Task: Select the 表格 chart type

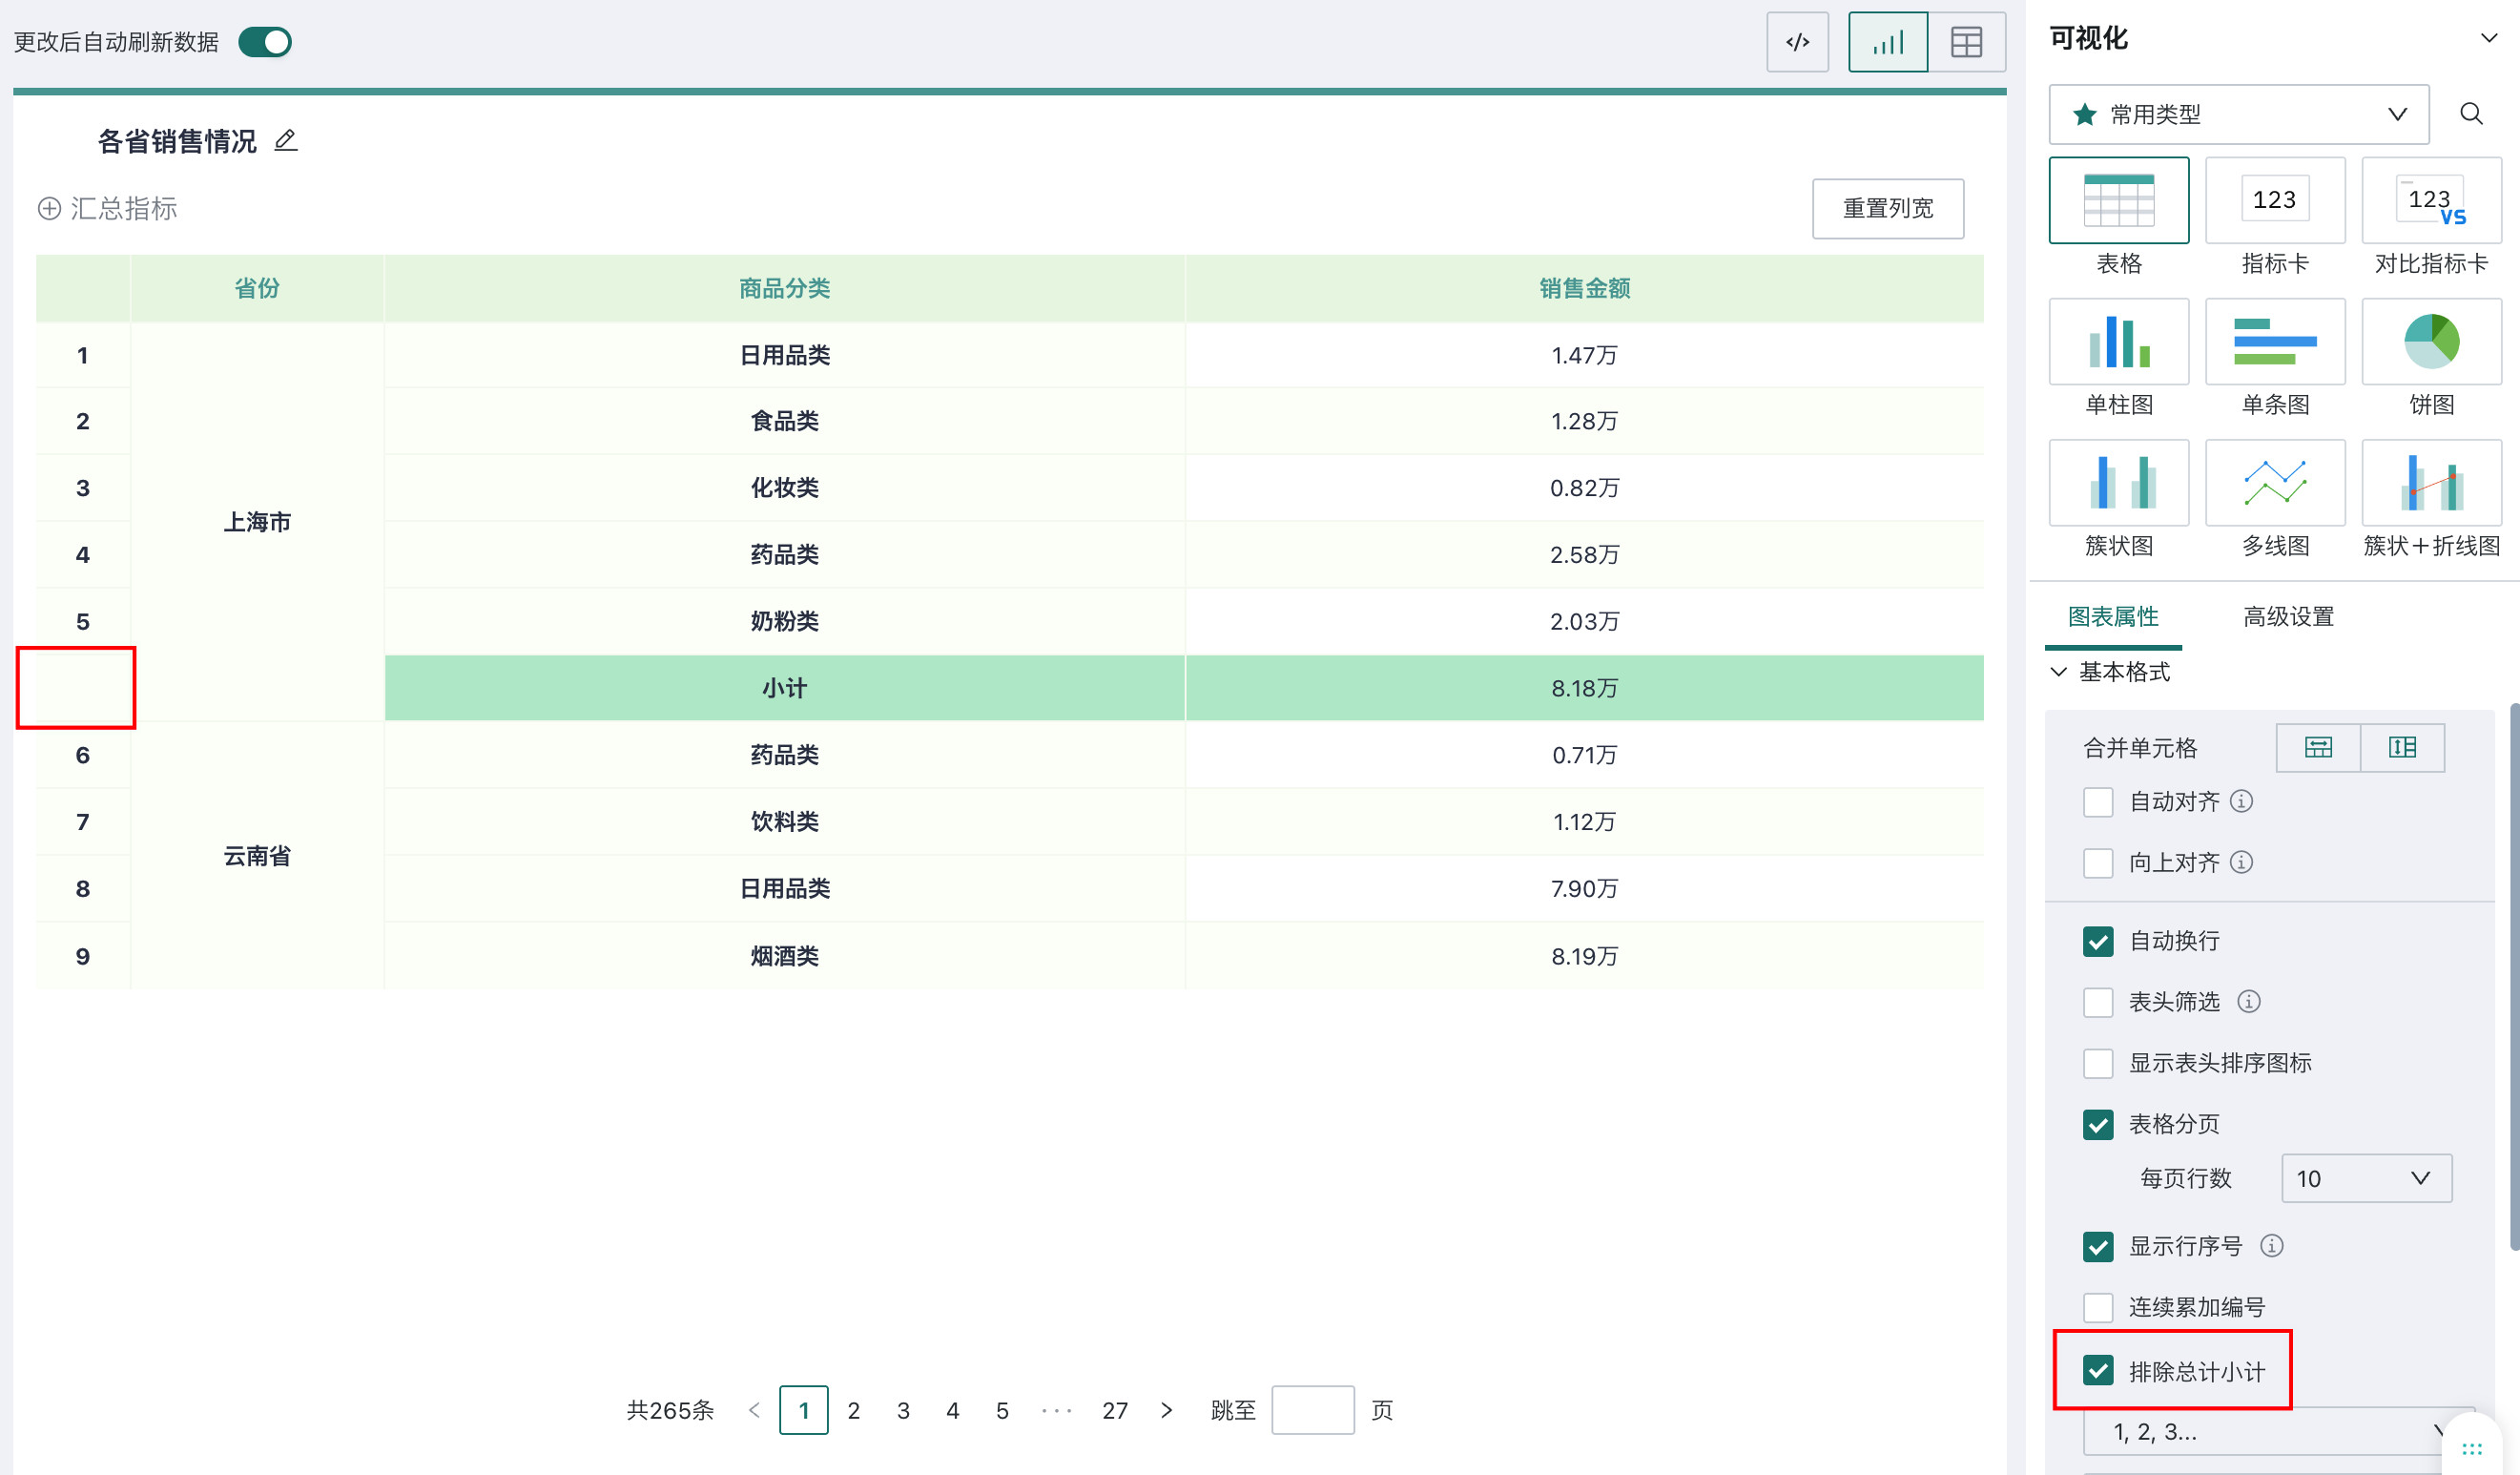Action: [2118, 200]
